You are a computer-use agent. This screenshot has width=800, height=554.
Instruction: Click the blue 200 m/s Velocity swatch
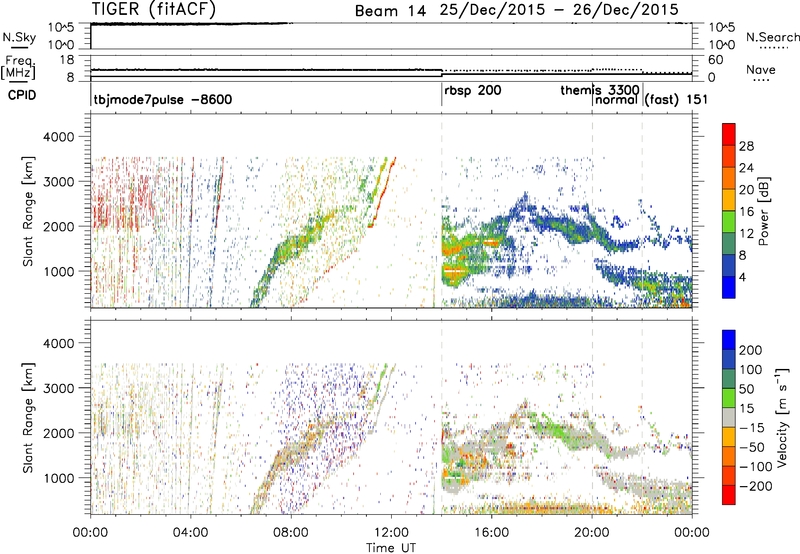728,340
